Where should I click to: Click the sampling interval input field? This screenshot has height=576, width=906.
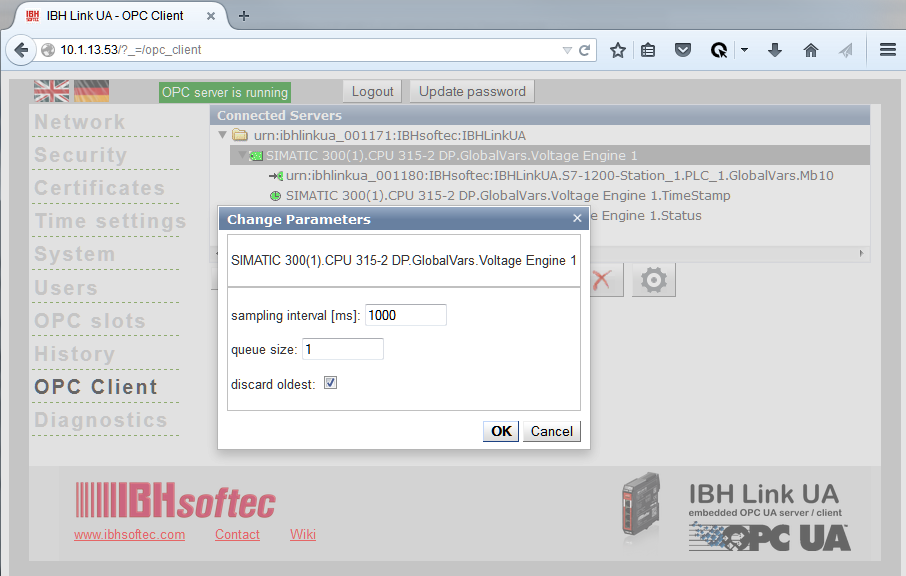[x=405, y=315]
